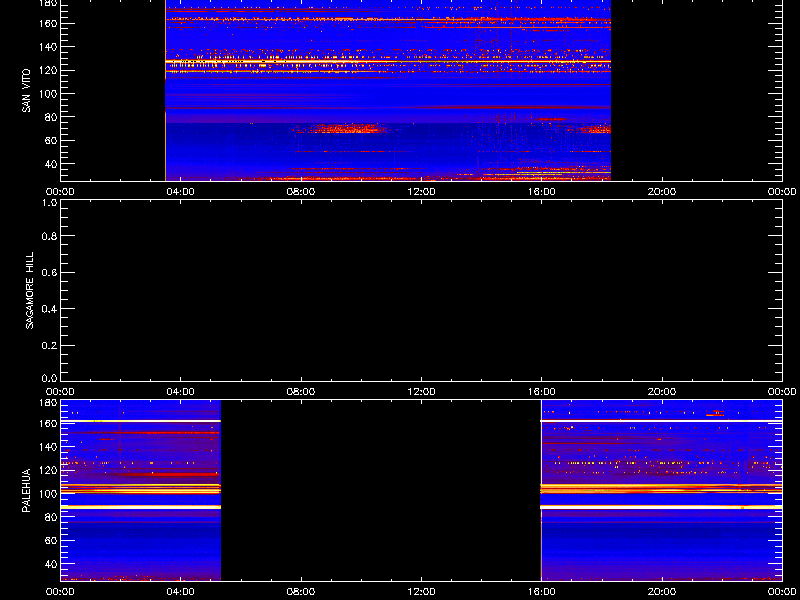This screenshot has height=600, width=800.
Task: Click 16:00 time label below SAGAMORE HILL plot
Action: pyautogui.click(x=542, y=392)
